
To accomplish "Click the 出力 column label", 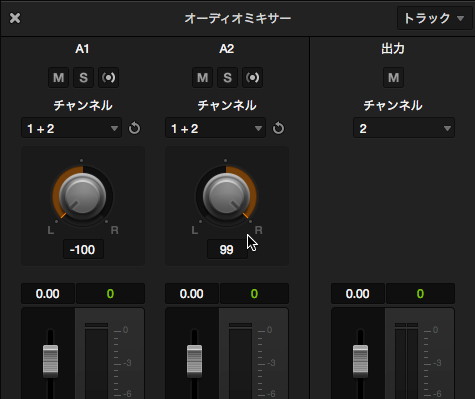I will pos(393,49).
